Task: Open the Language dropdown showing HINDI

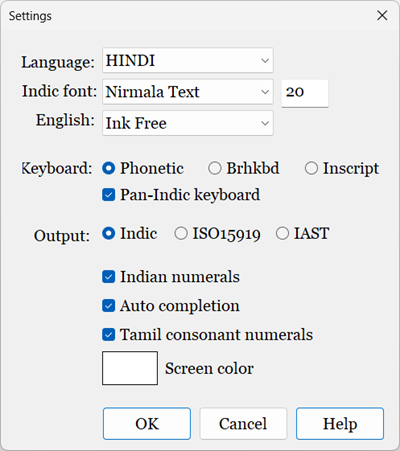Action: point(188,60)
